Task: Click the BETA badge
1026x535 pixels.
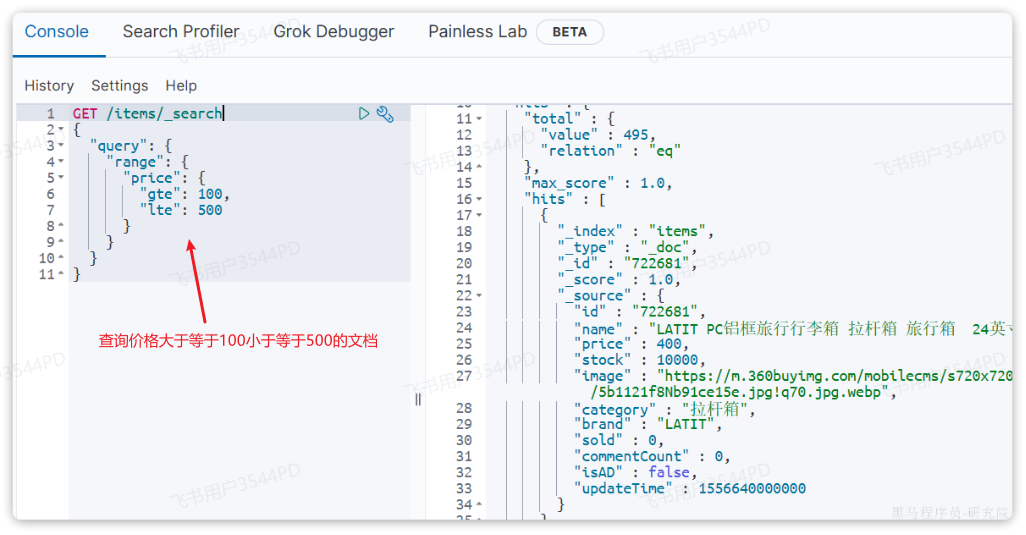Action: [x=569, y=32]
